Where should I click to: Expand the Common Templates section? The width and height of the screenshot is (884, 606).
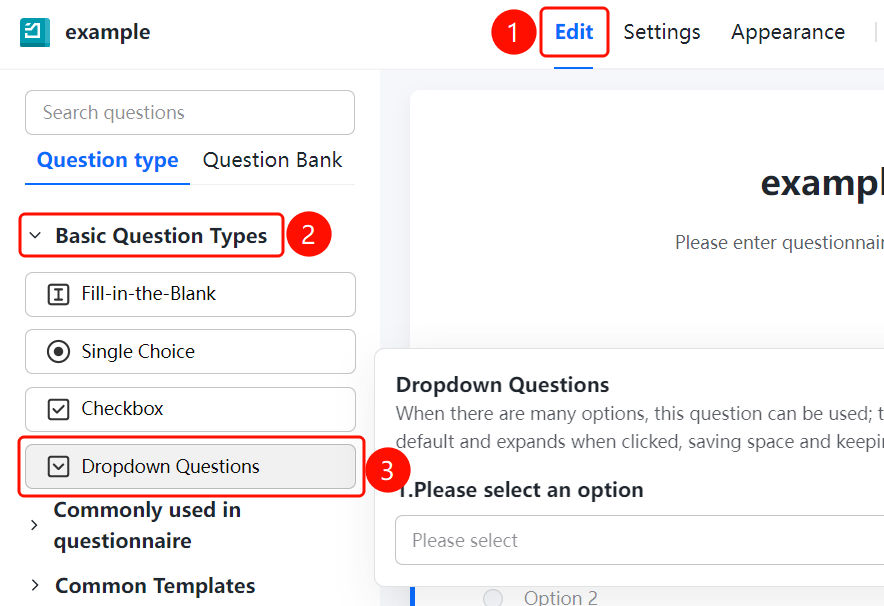click(35, 585)
